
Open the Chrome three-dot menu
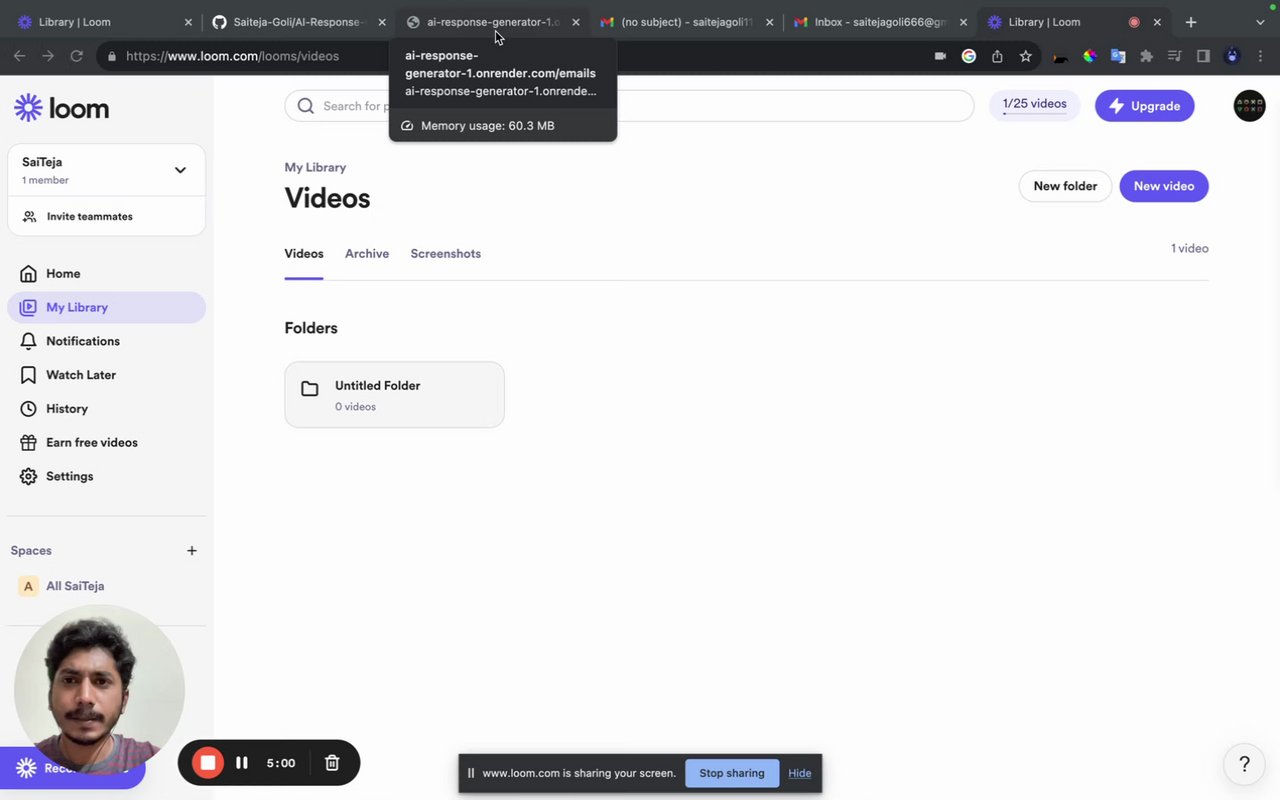(x=1261, y=56)
